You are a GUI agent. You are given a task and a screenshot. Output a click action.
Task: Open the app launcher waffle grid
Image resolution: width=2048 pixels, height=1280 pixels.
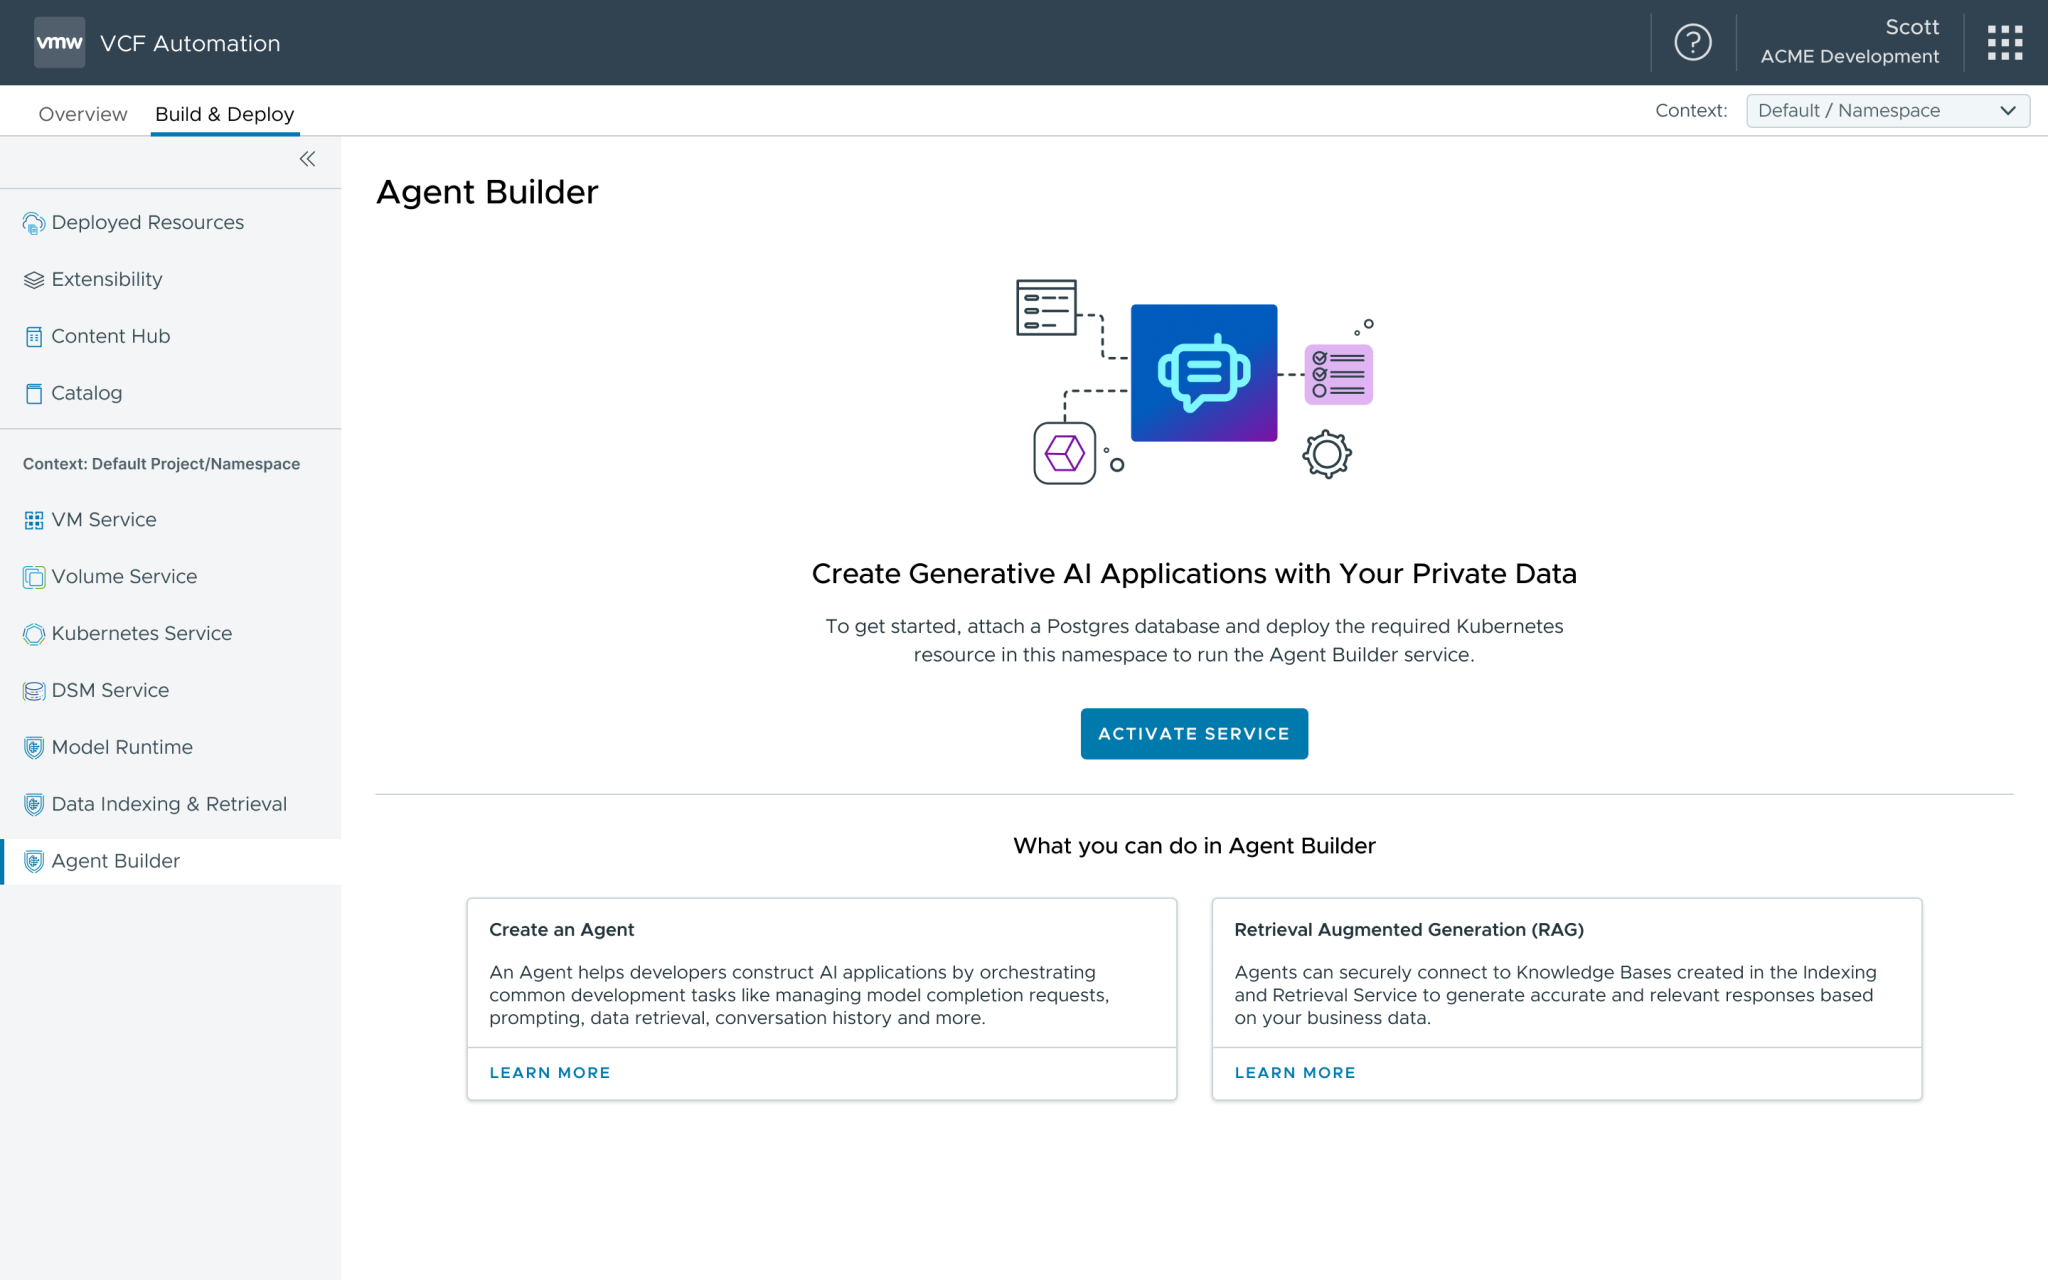point(2004,42)
